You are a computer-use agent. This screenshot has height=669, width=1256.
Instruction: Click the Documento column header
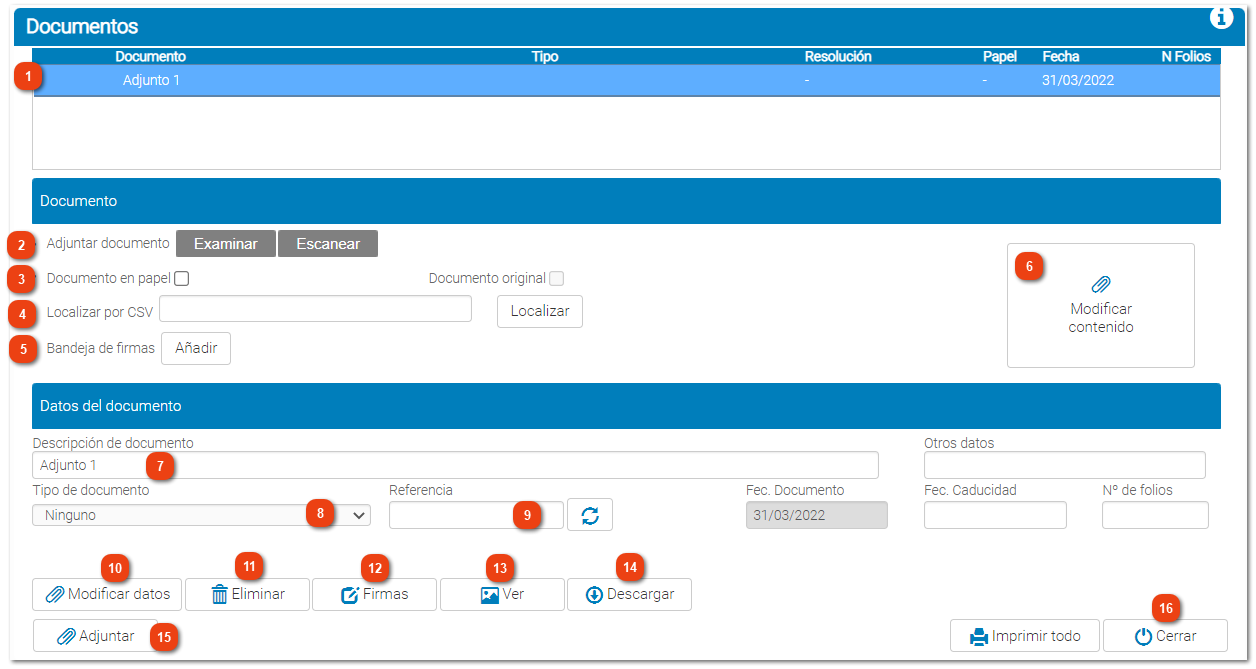point(150,57)
